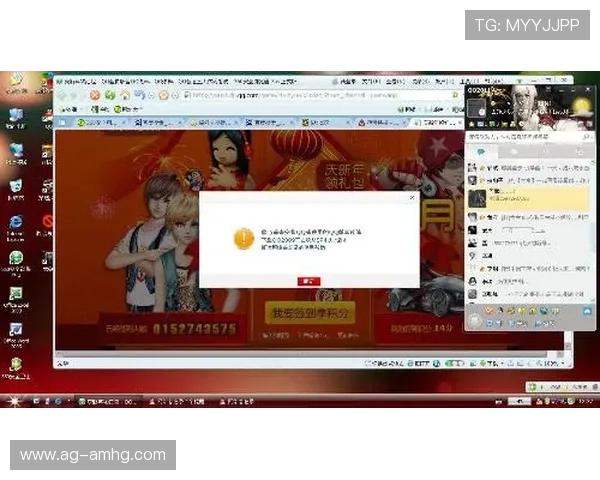Click the green refresh button in the browser toolbar
Screen dimensions: 600x480
click(x=110, y=95)
